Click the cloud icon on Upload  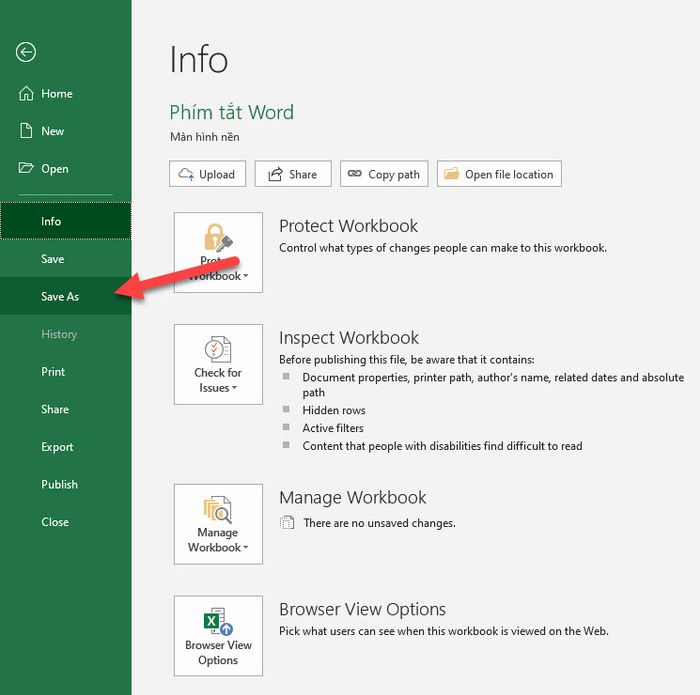coord(186,174)
